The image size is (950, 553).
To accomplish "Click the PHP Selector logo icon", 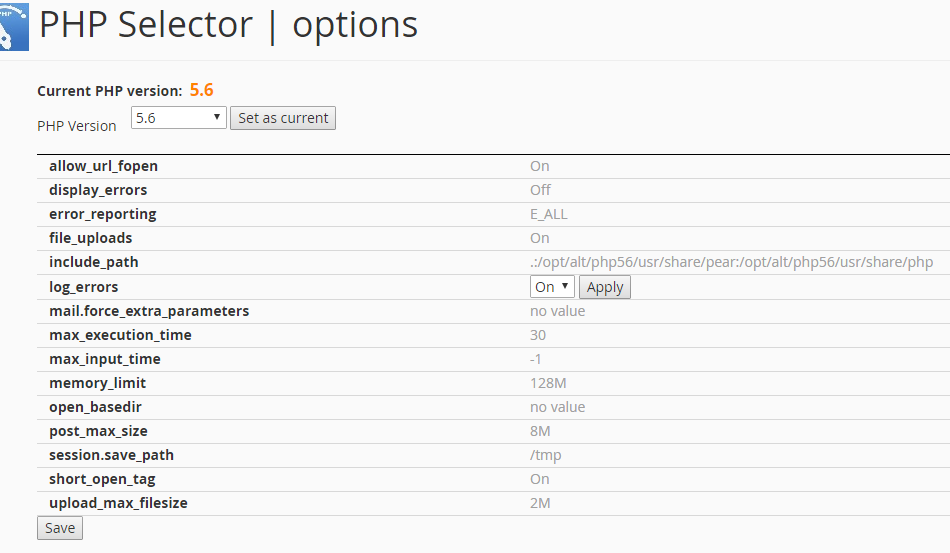I will 14,27.
